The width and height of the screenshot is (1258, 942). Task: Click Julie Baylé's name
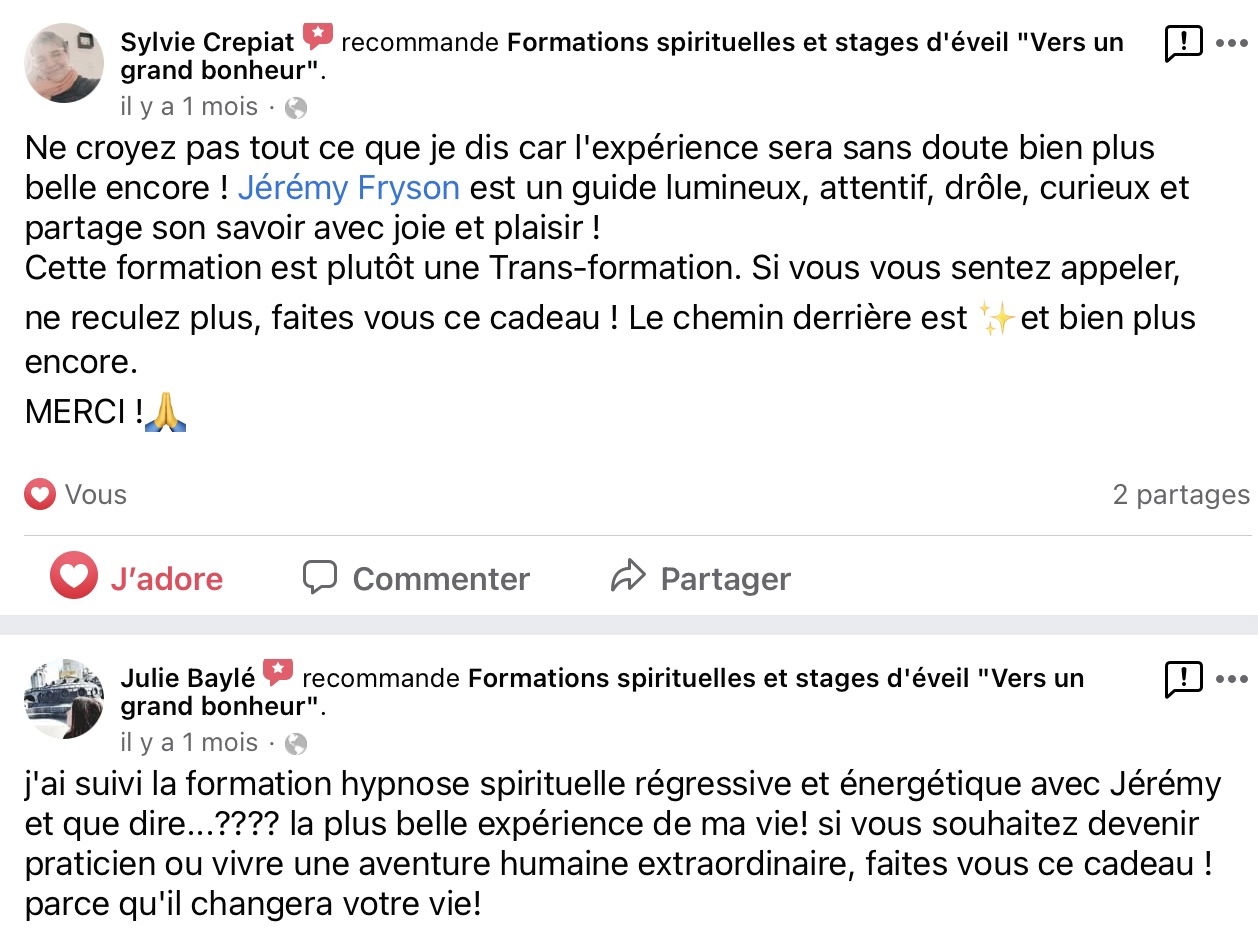click(x=188, y=678)
